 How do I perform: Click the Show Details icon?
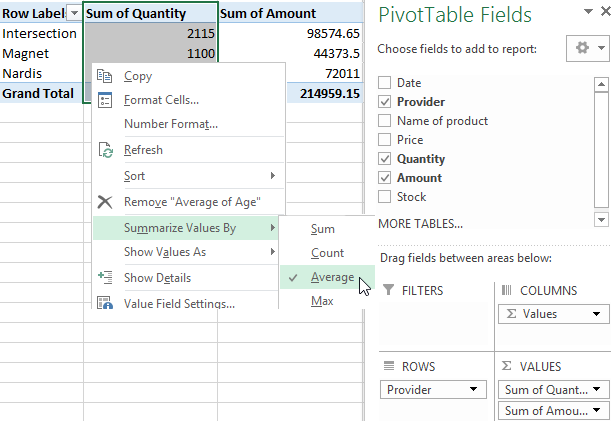click(x=105, y=278)
